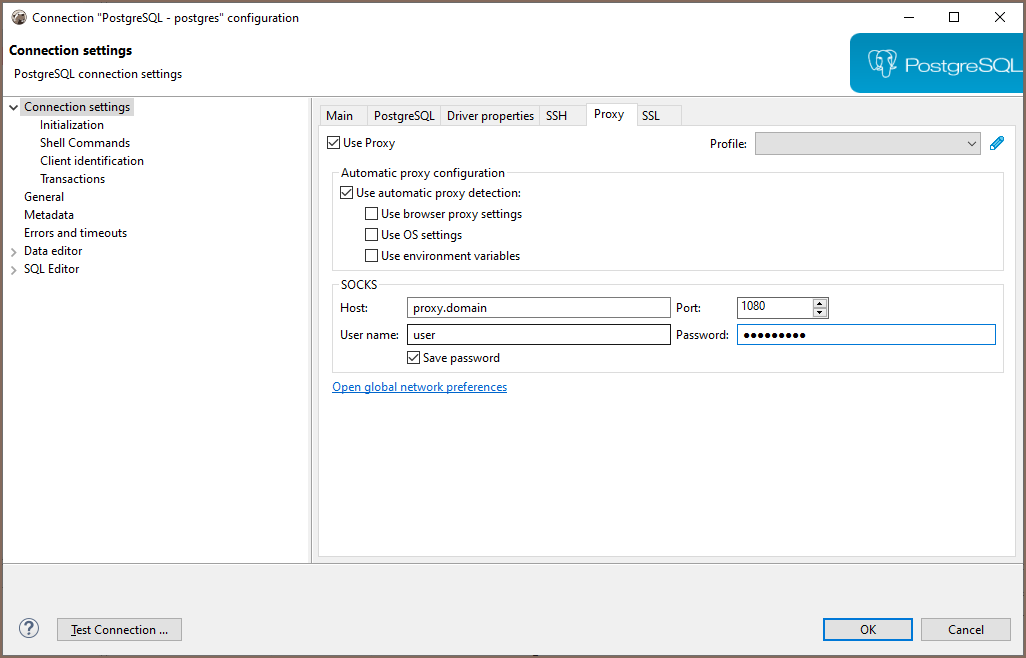Switch to the PostgreSQL tab
Viewport: 1026px width, 658px height.
click(404, 116)
